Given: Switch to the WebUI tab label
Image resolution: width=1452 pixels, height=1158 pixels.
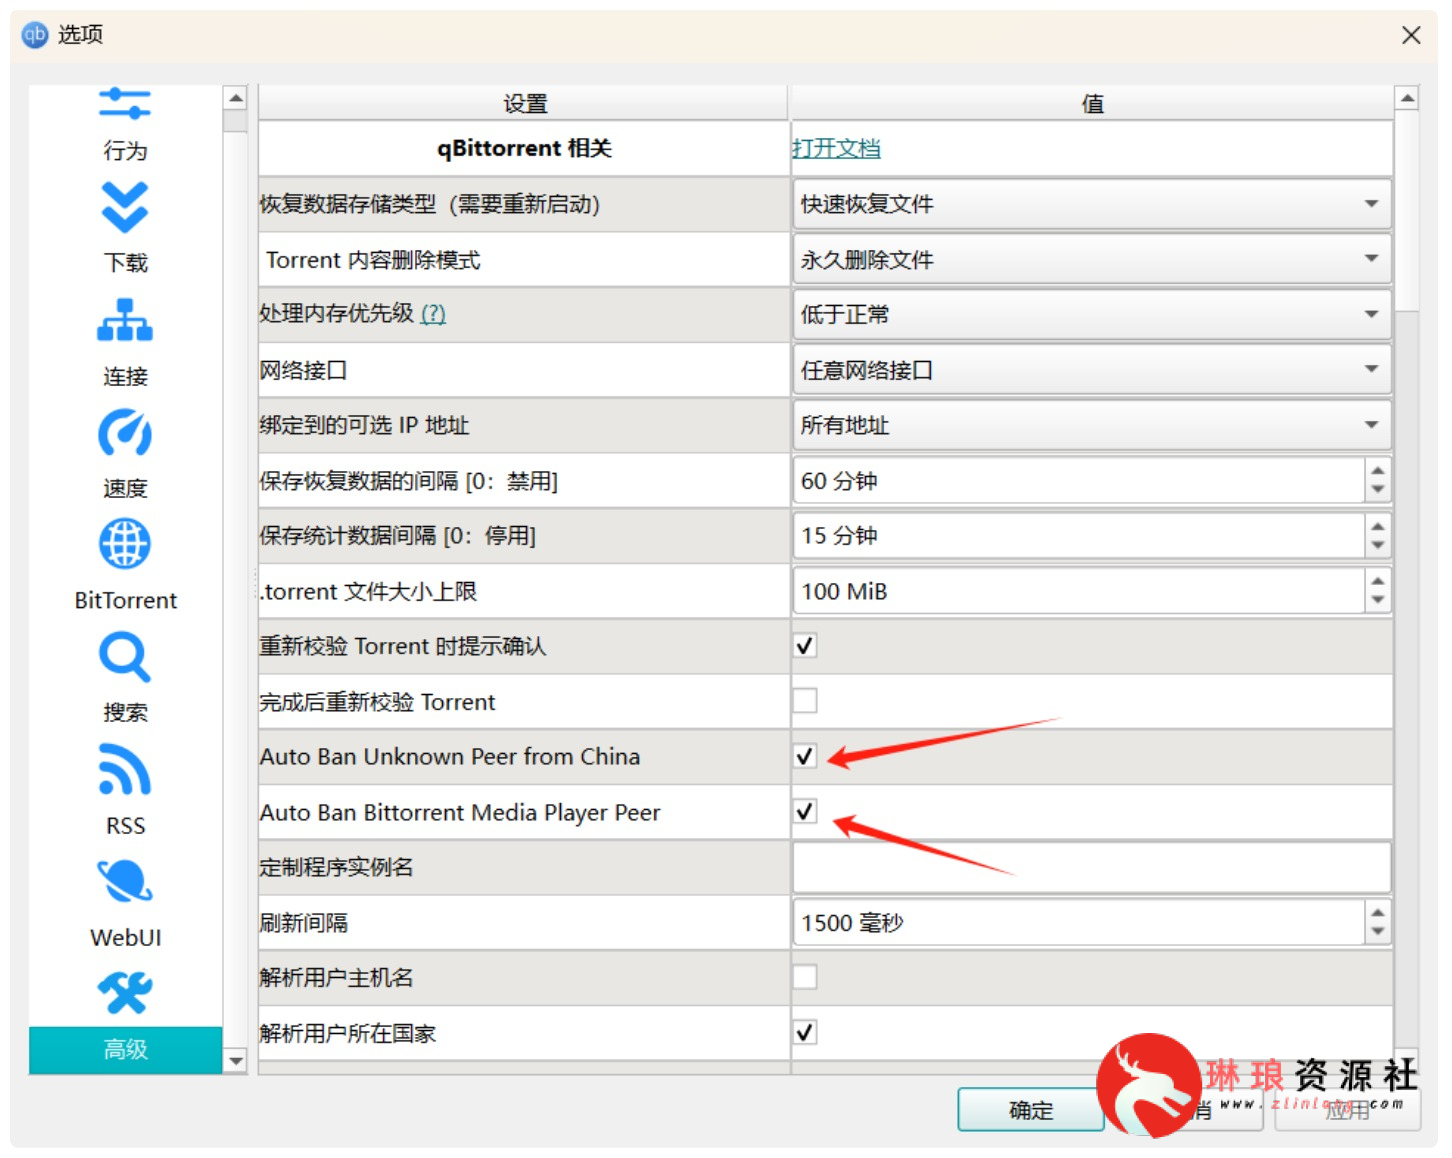Looking at the screenshot, I should (125, 938).
